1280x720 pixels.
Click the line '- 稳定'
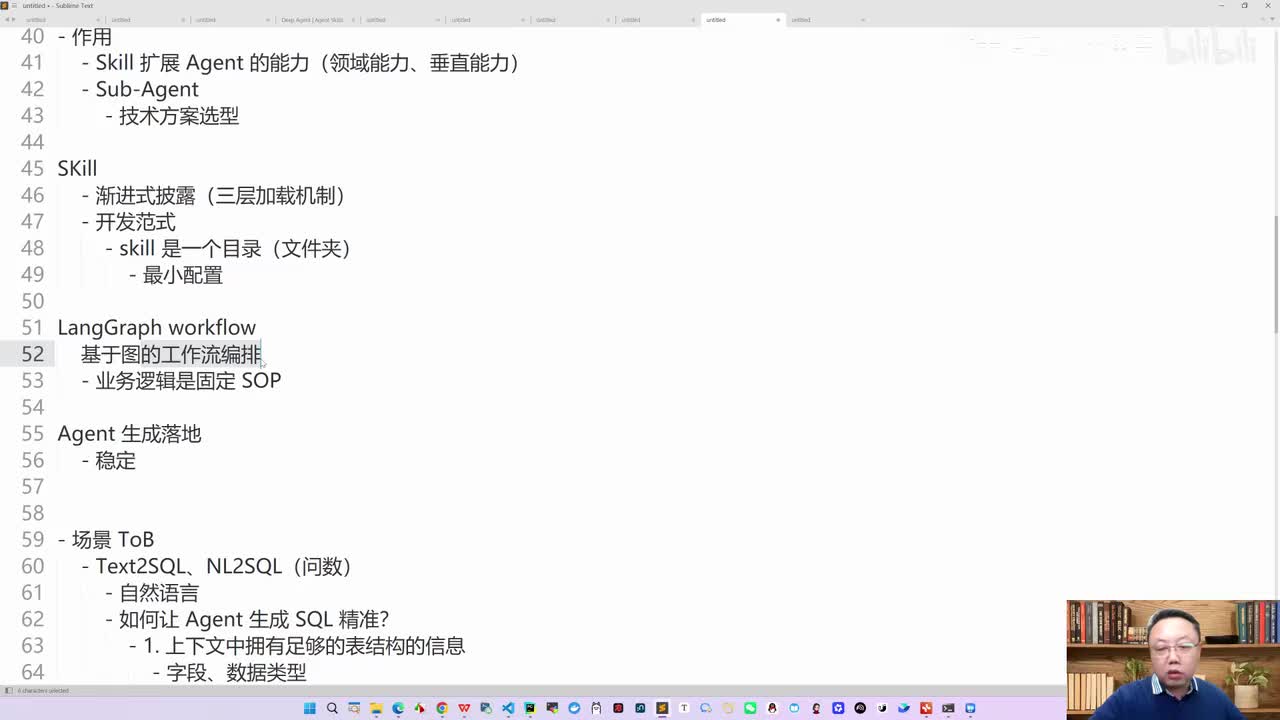(108, 460)
